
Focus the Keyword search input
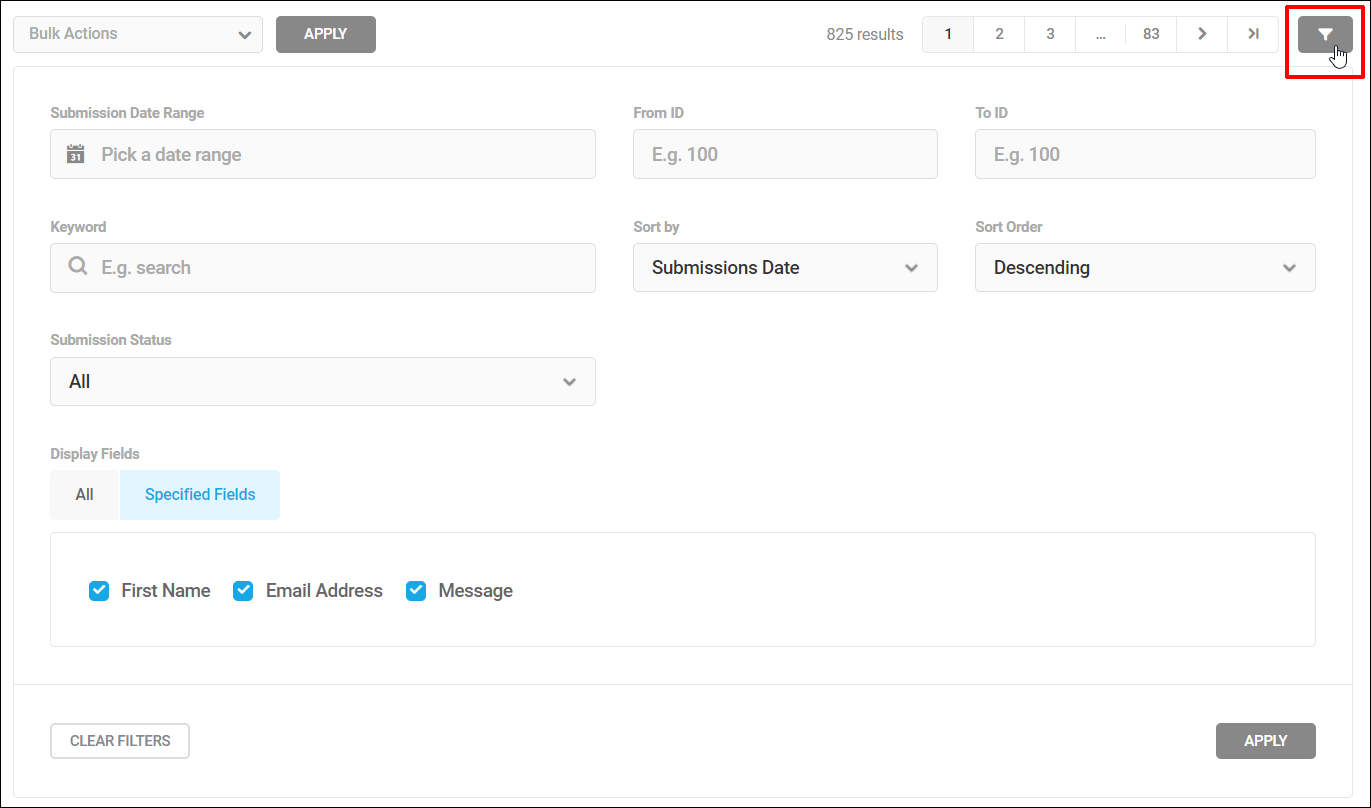323,268
